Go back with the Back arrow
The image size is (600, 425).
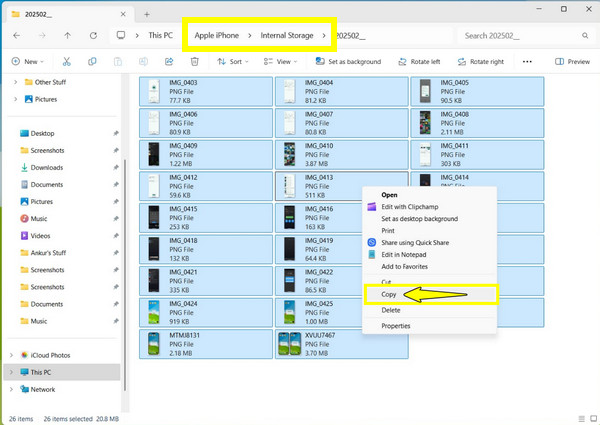point(17,36)
